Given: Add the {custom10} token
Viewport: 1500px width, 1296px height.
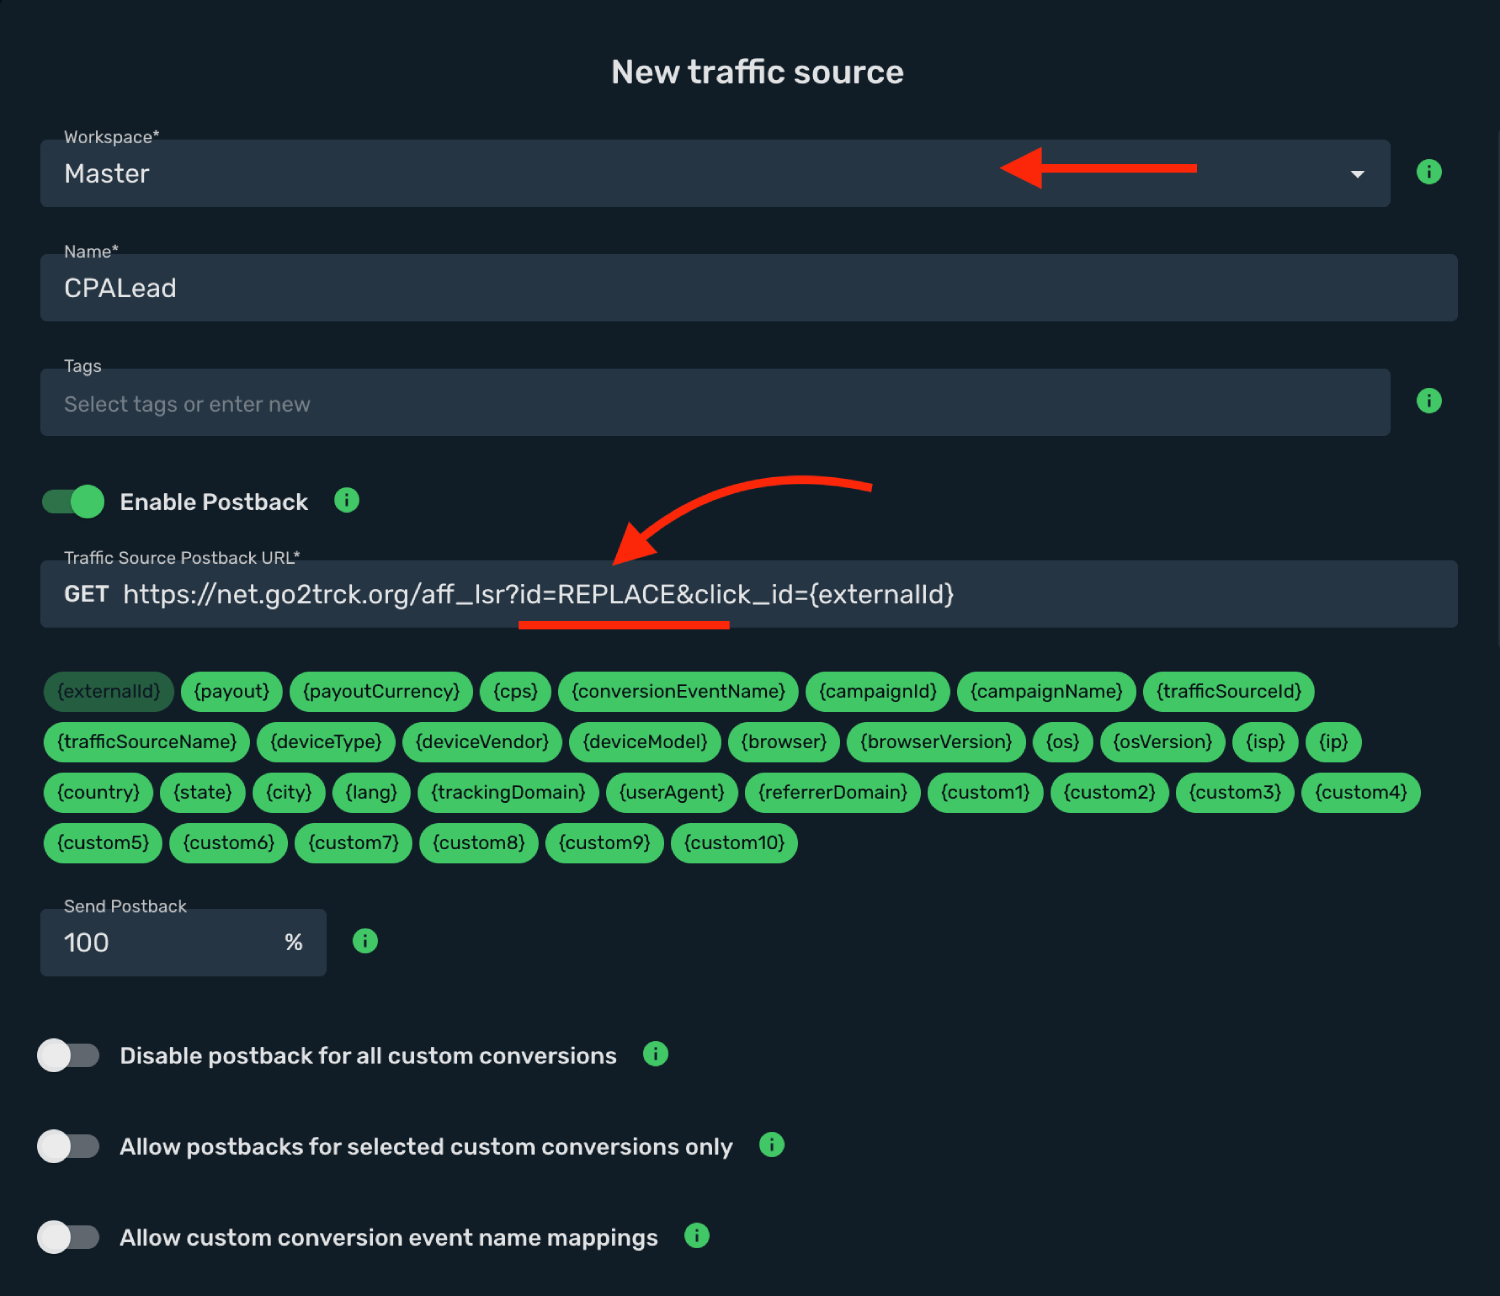Looking at the screenshot, I should click(734, 843).
